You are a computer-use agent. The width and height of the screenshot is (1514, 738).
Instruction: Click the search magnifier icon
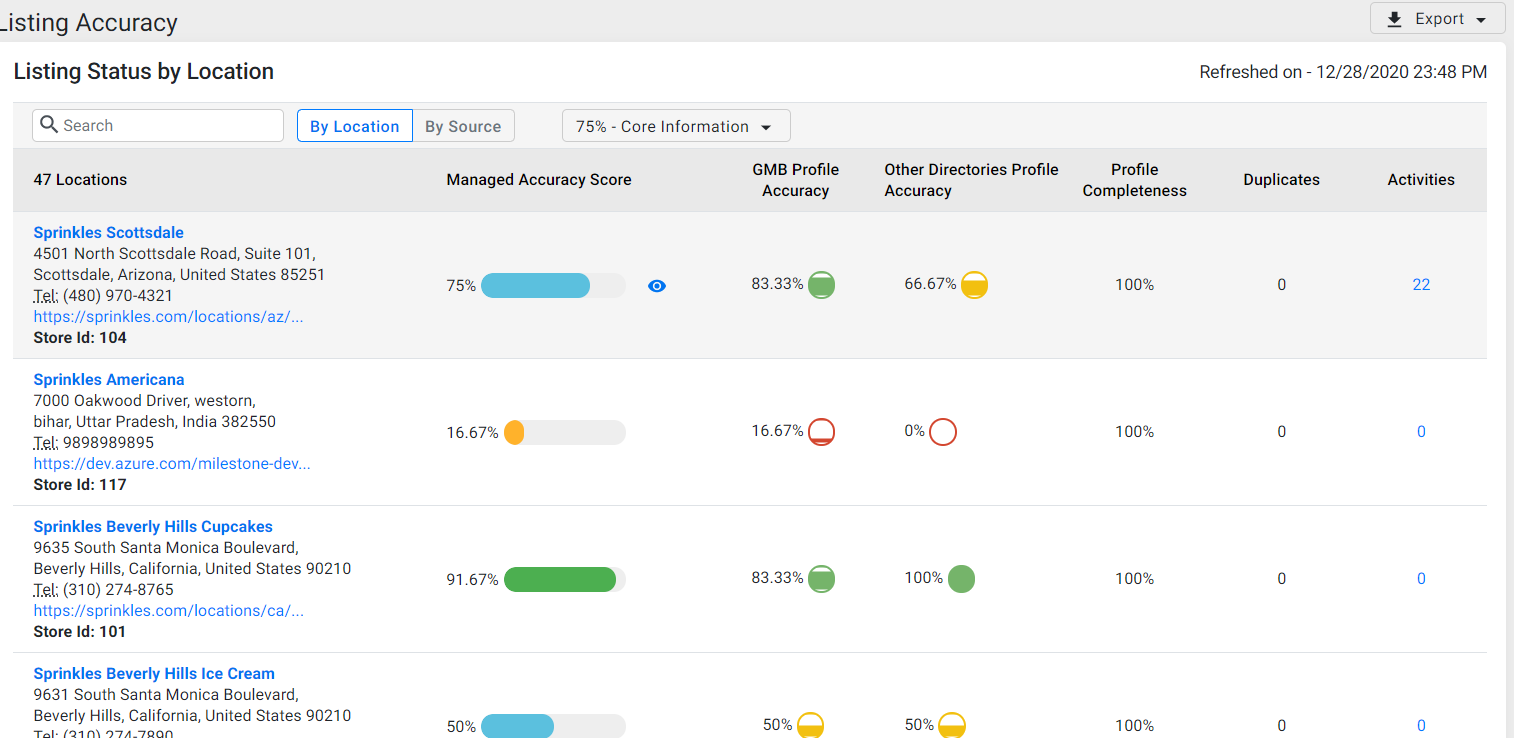coord(49,125)
